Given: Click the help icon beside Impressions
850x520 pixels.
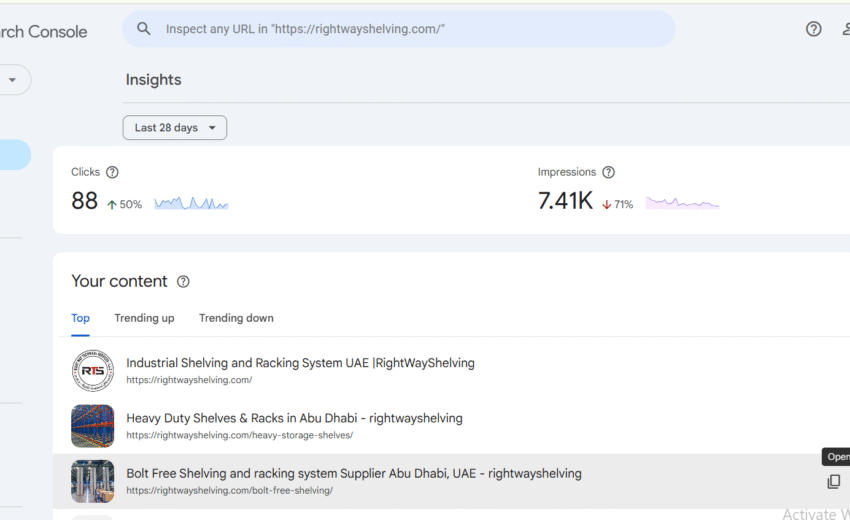Looking at the screenshot, I should [x=608, y=172].
